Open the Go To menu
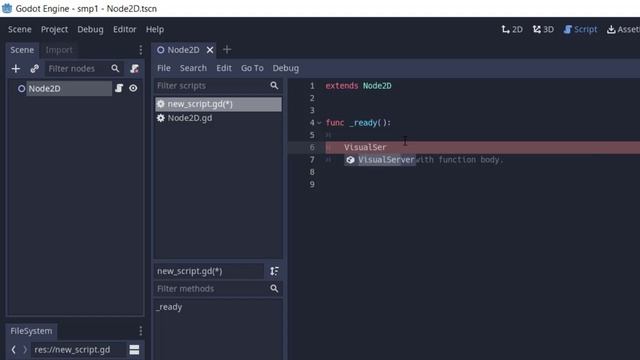 pyautogui.click(x=252, y=68)
